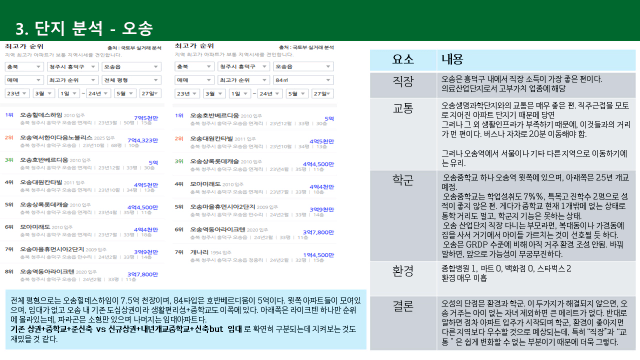This screenshot has height=360, width=640.
Task: Open the 3월 start month dropdown in 84㎡ panel
Action: point(214,93)
